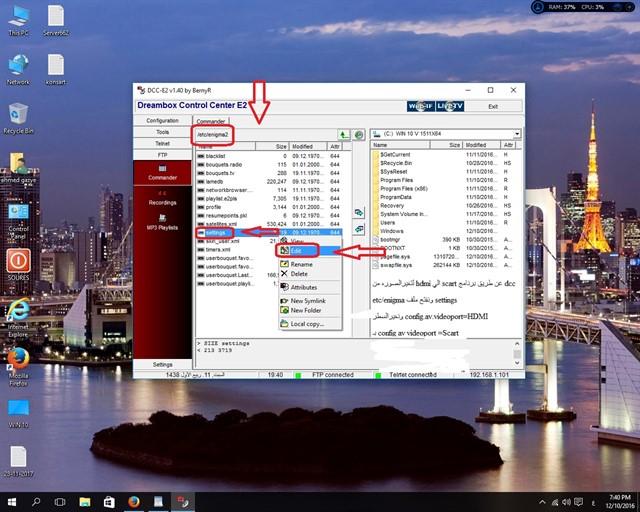Viewport: 640px width, 512px height.
Task: Click the lower transfer arrow between file panes
Action: pos(359,229)
